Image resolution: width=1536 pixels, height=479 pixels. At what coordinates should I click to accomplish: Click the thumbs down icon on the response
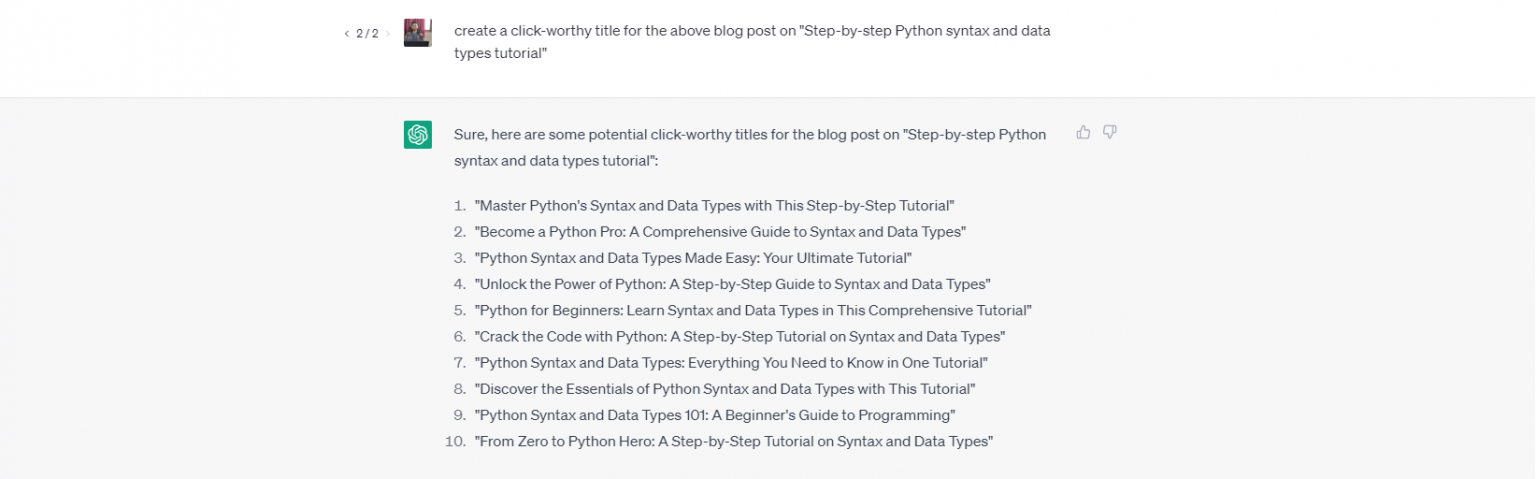pyautogui.click(x=1109, y=132)
